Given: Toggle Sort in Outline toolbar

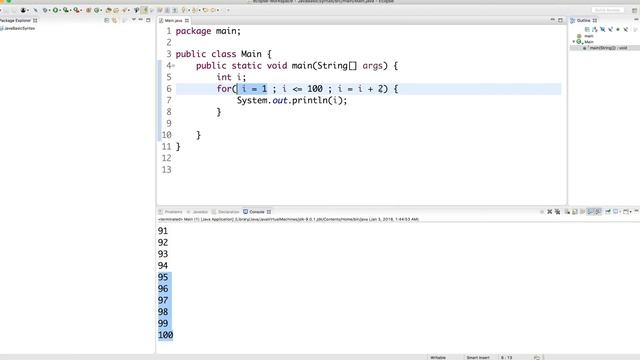Looking at the screenshot, I should click(x=595, y=29).
